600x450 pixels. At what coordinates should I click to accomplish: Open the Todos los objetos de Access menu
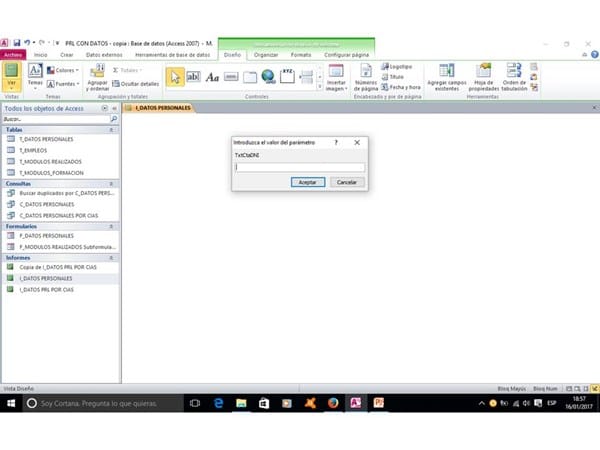104,109
